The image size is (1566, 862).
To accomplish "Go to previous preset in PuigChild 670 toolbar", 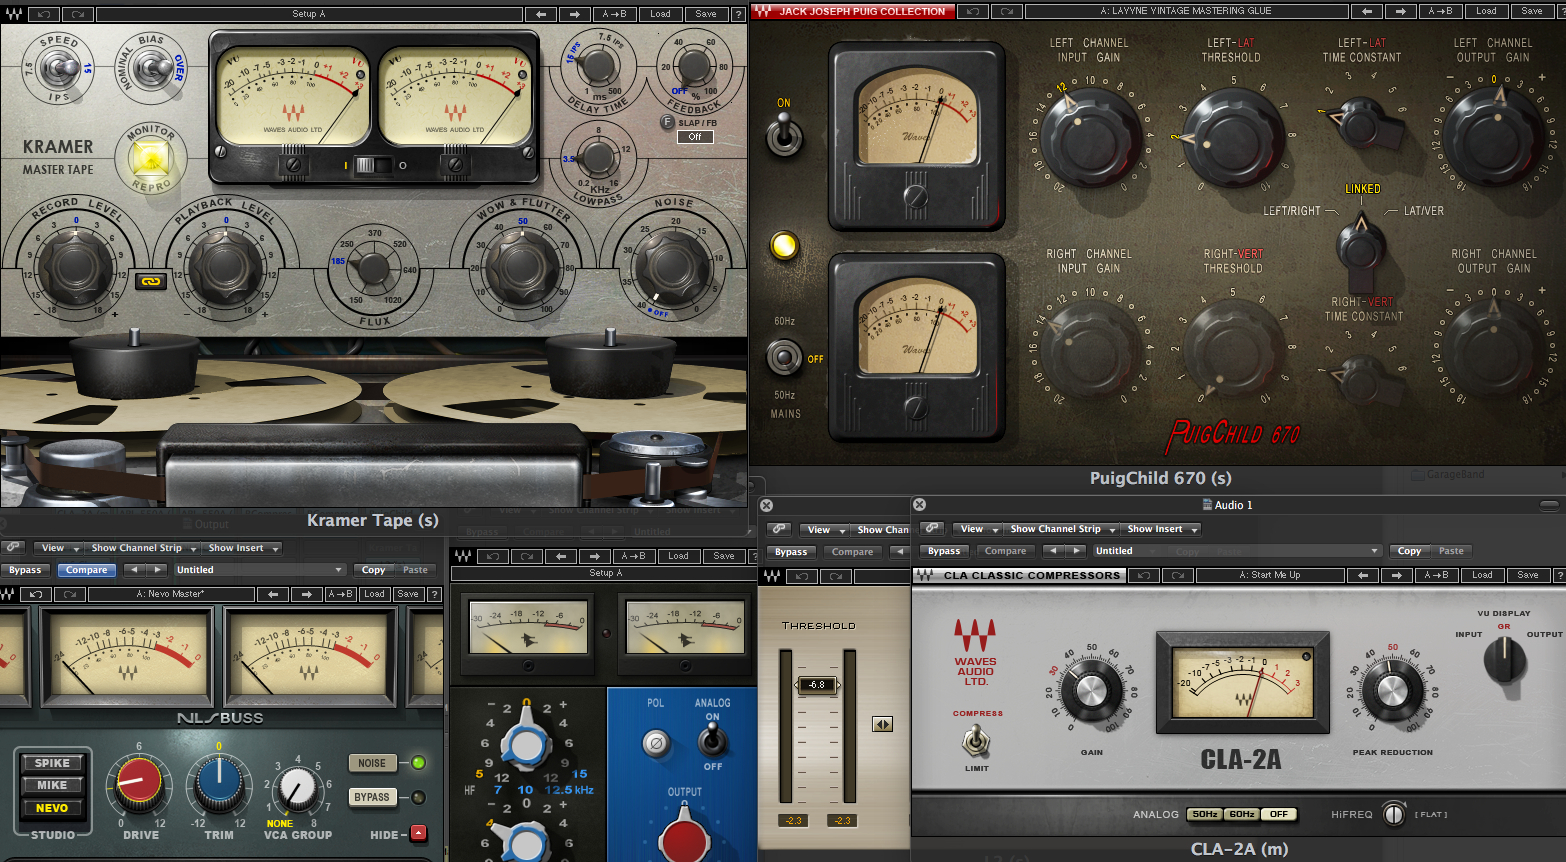I will click(1367, 11).
